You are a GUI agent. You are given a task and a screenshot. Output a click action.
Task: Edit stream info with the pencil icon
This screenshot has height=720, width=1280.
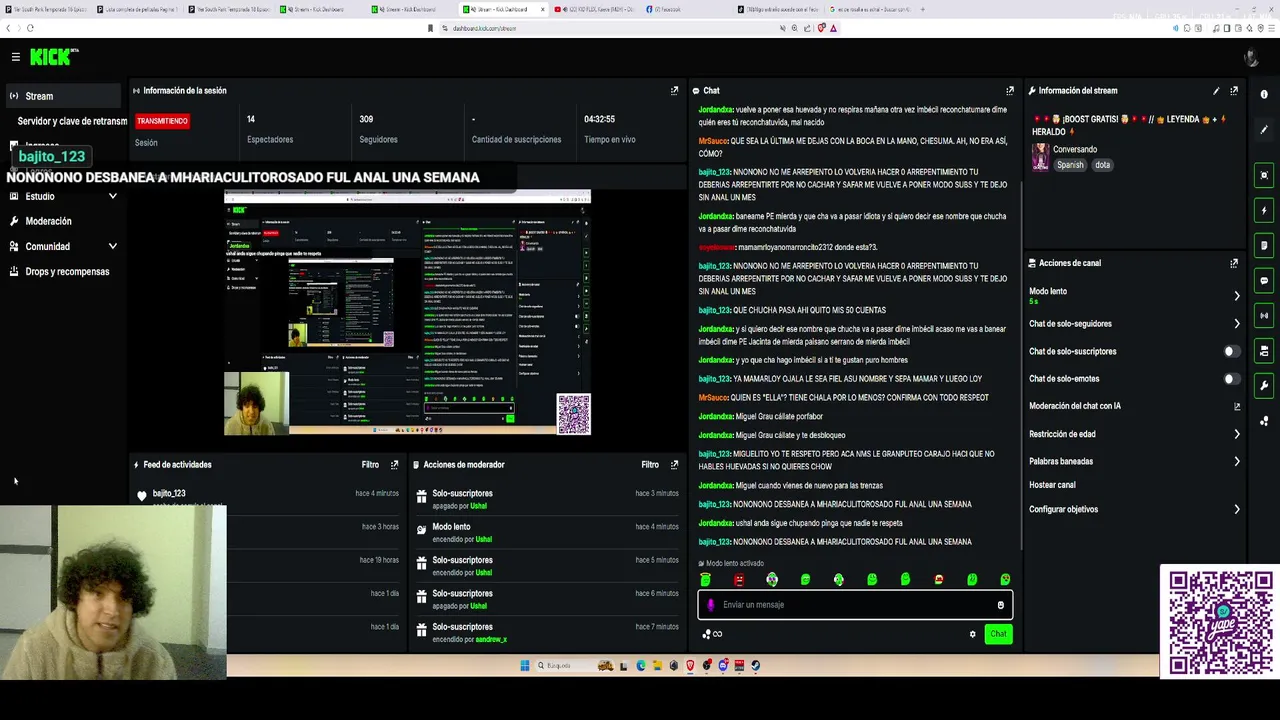(1216, 90)
